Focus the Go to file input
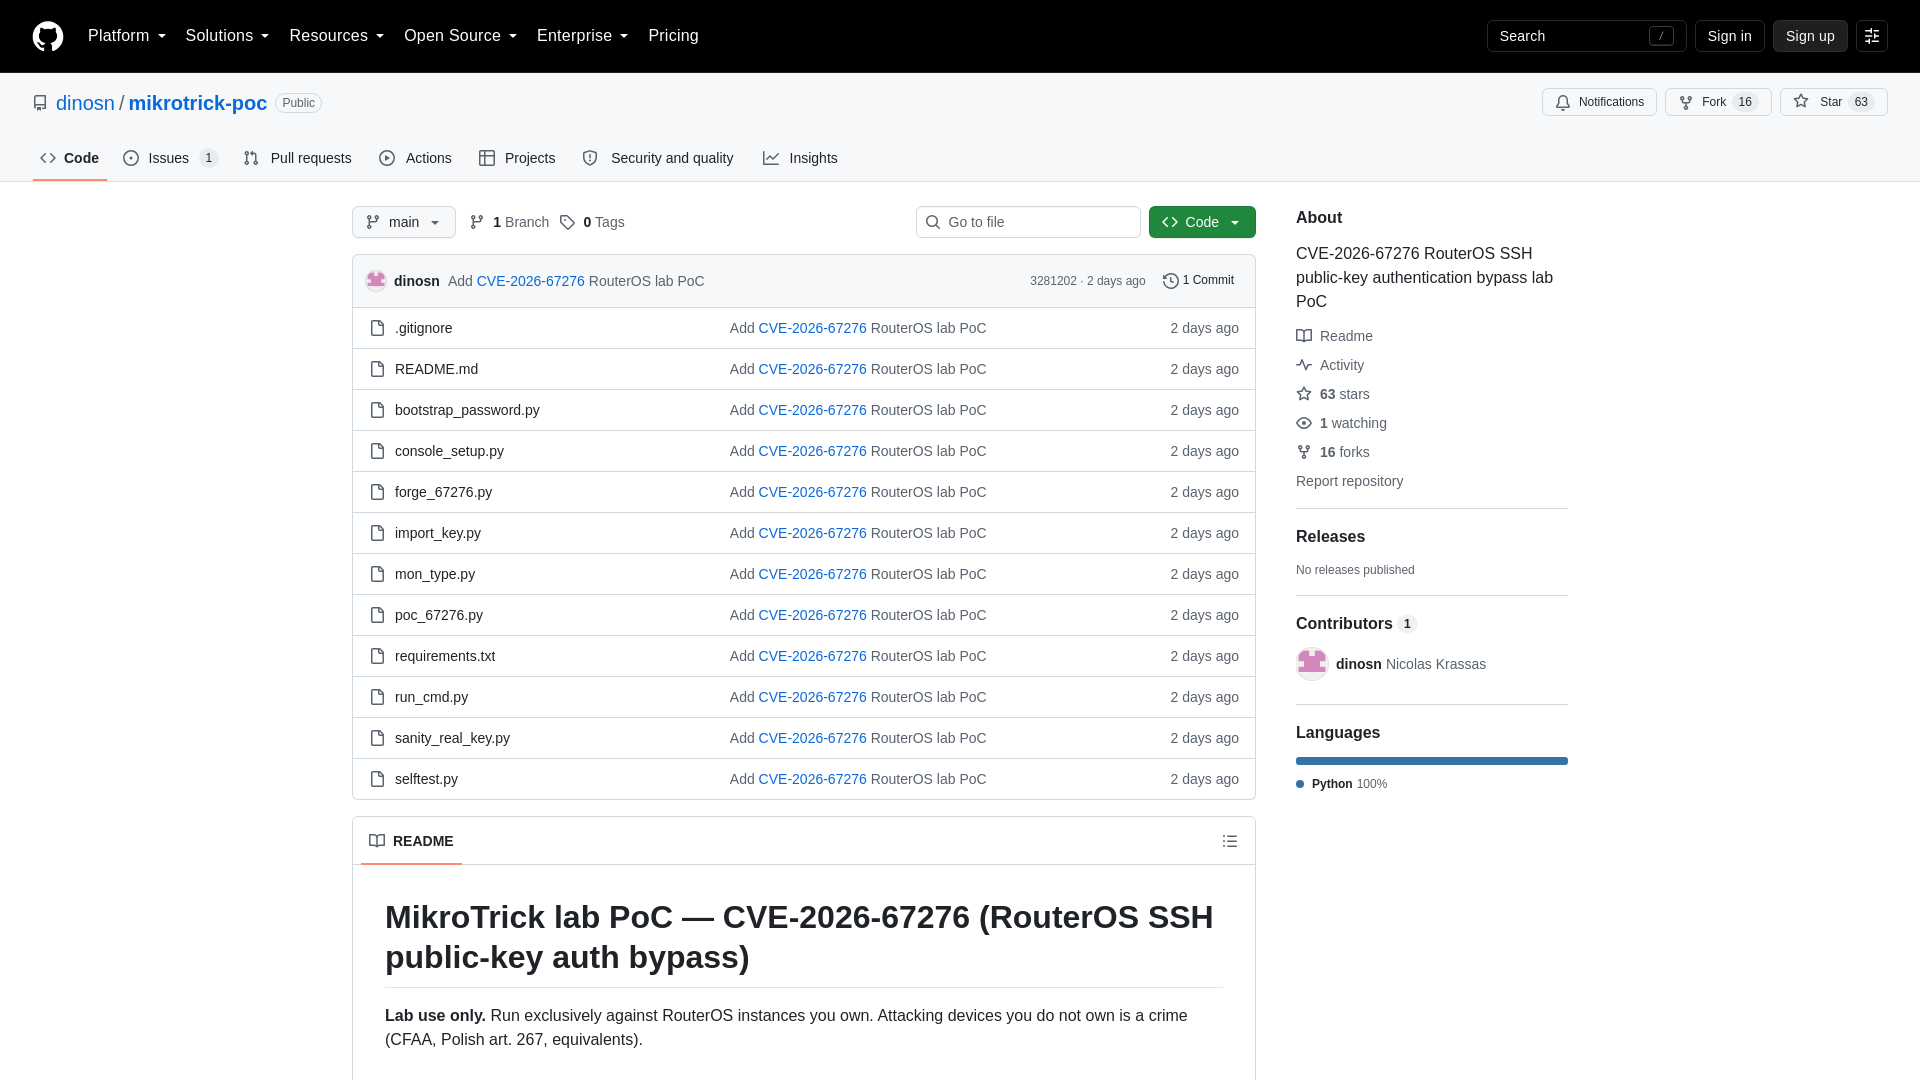 click(1028, 222)
